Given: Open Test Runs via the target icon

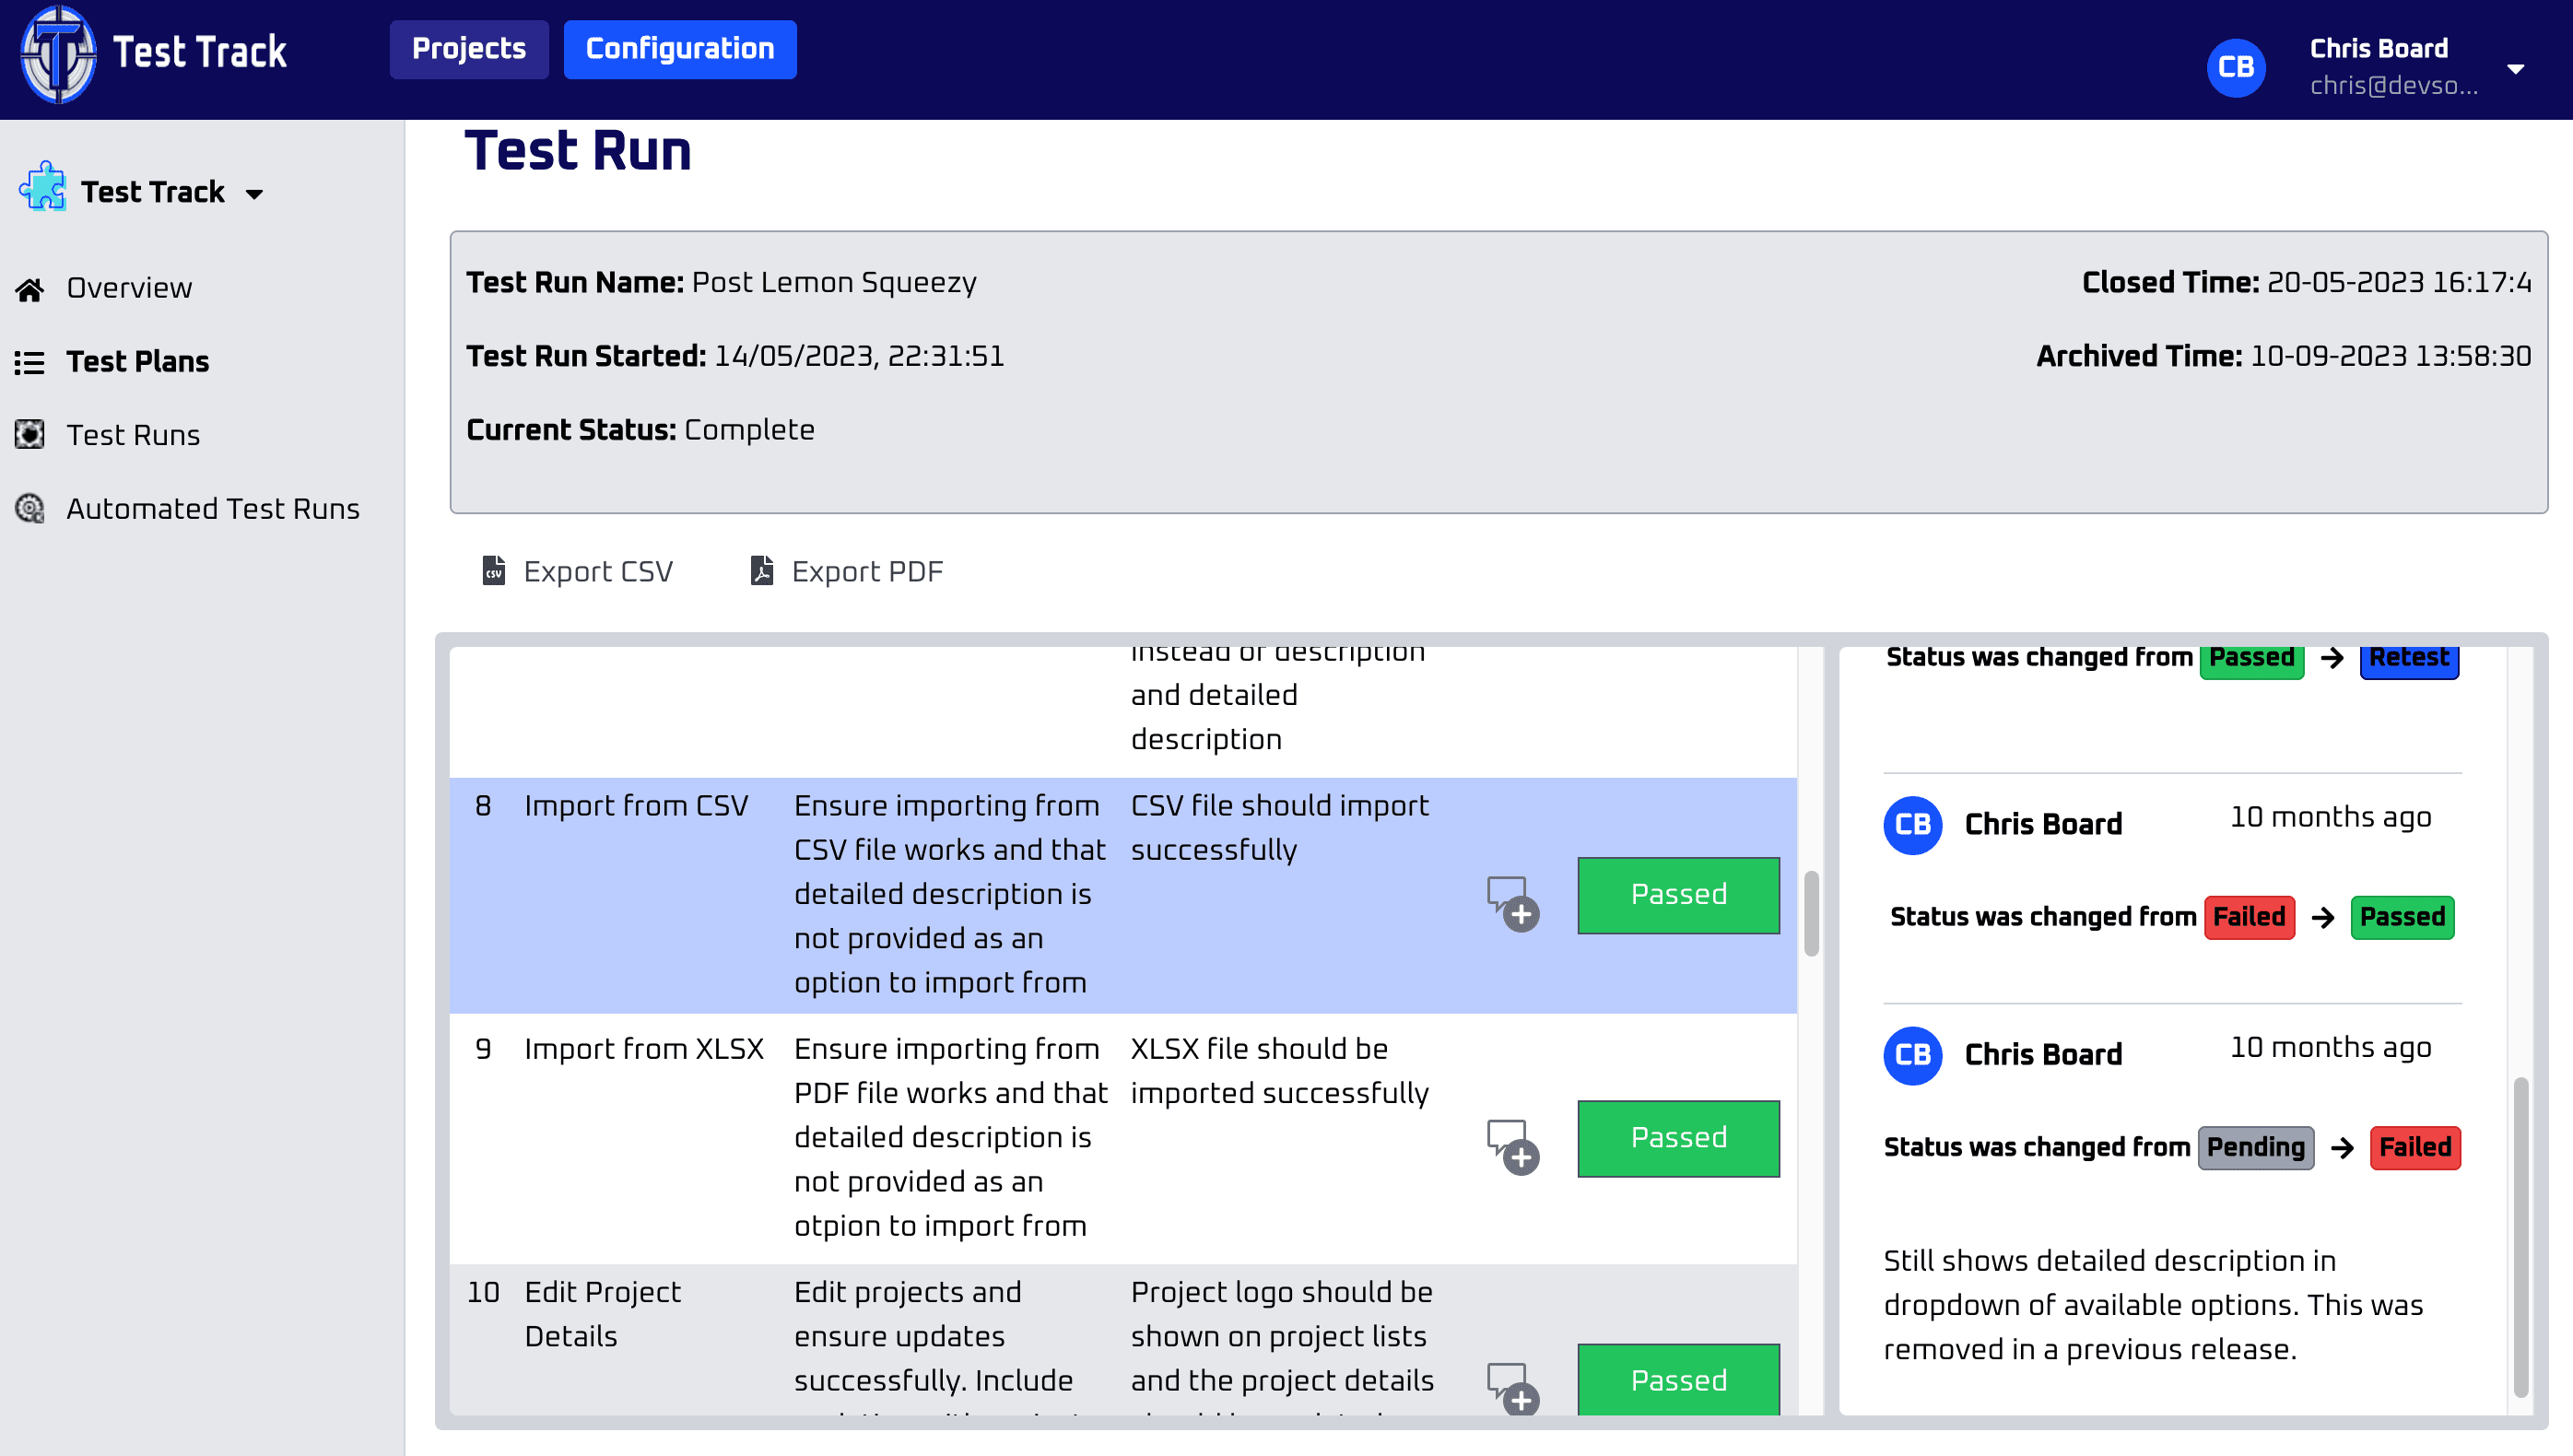Looking at the screenshot, I should (x=30, y=435).
